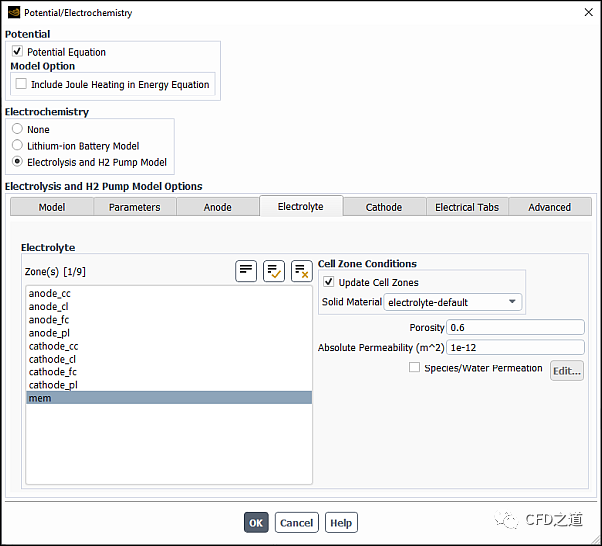Image resolution: width=602 pixels, height=546 pixels.
Task: Open the Advanced tab
Action: click(x=549, y=207)
